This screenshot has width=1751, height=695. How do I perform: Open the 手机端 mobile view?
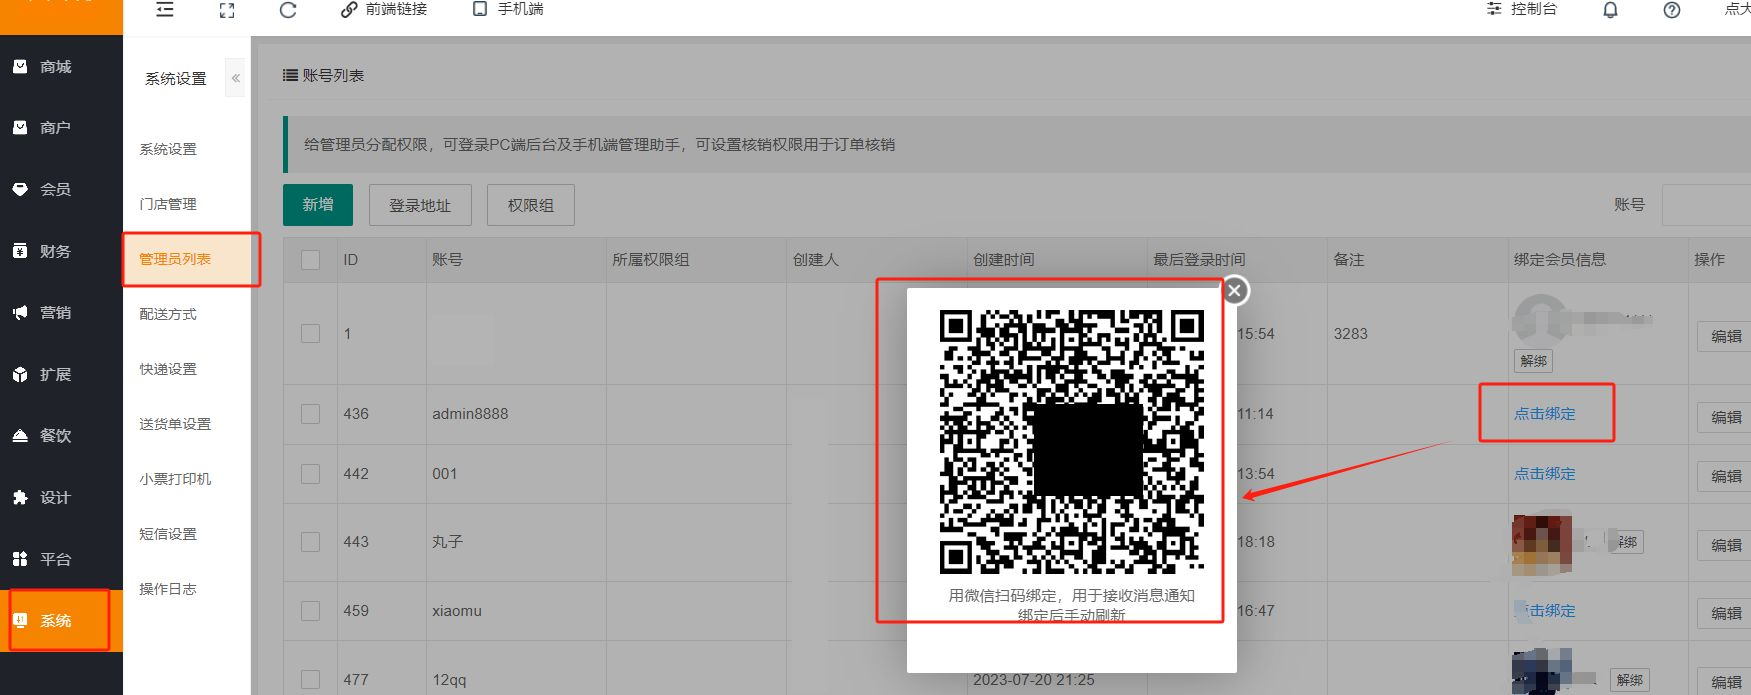508,9
